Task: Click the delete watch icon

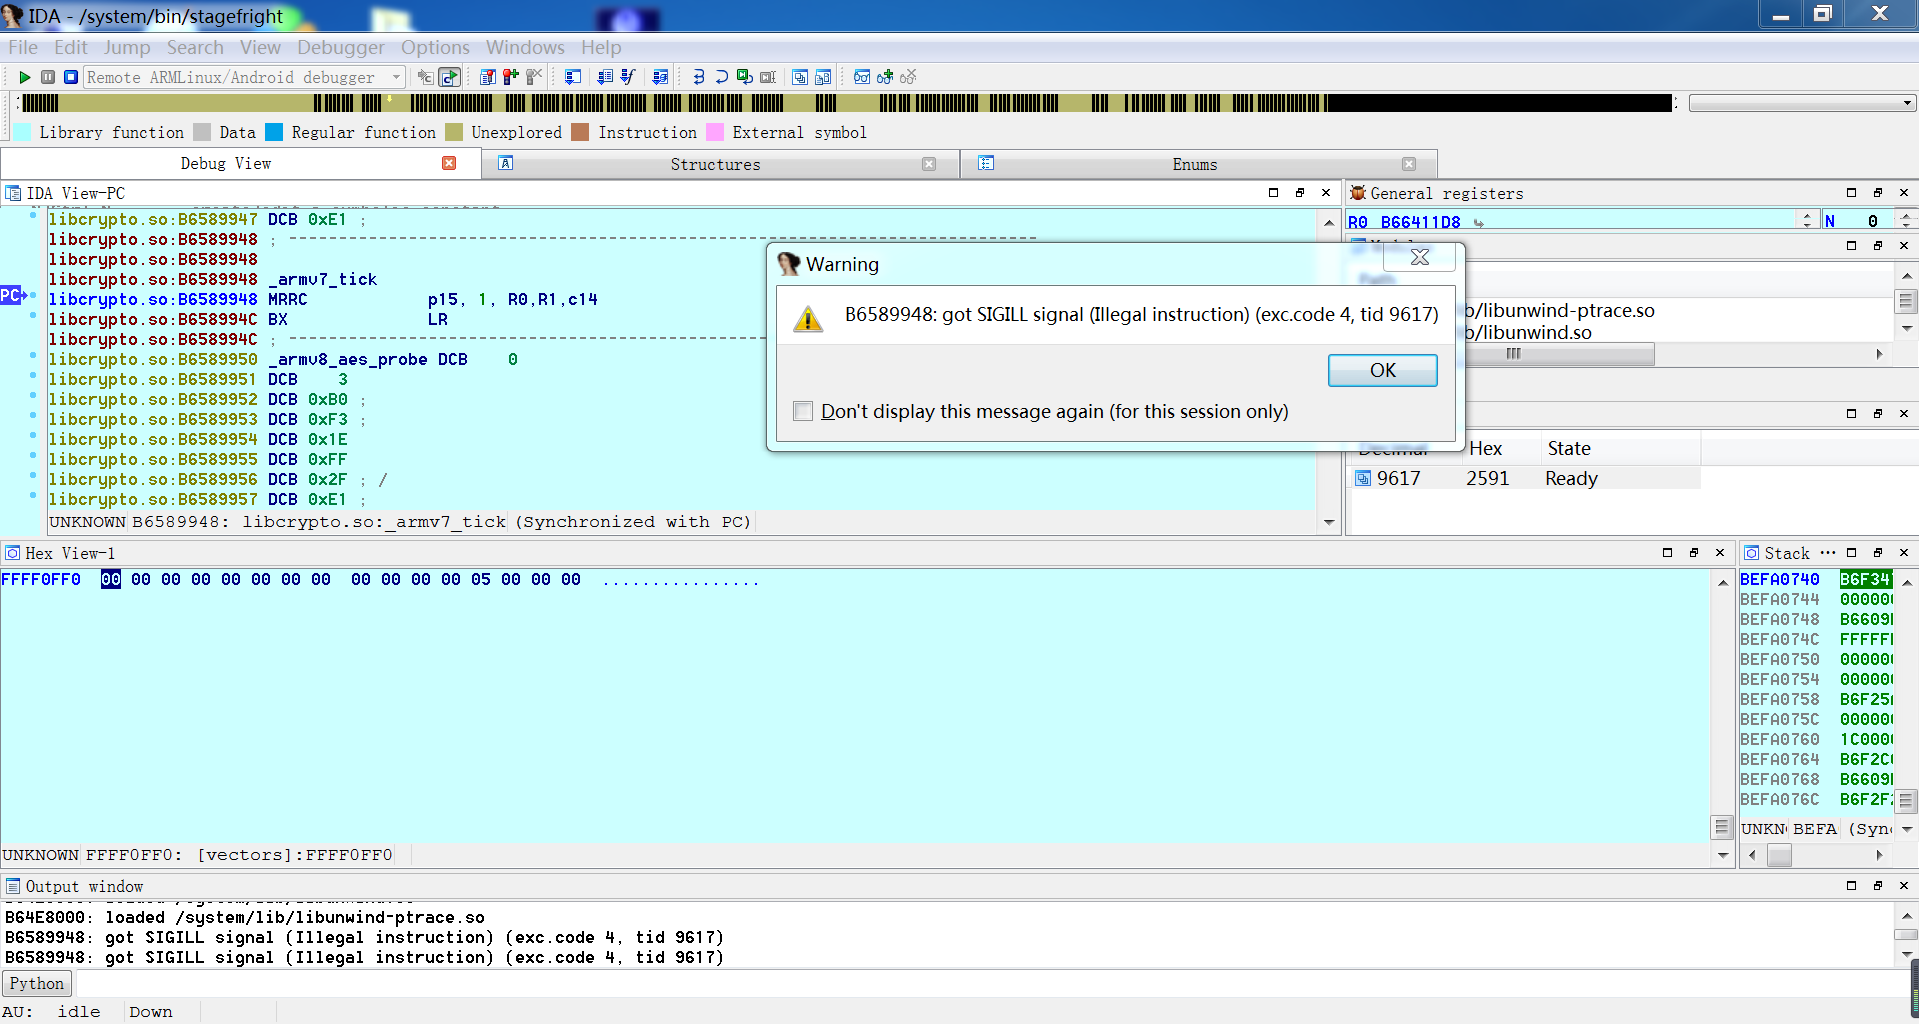Action: [x=908, y=77]
